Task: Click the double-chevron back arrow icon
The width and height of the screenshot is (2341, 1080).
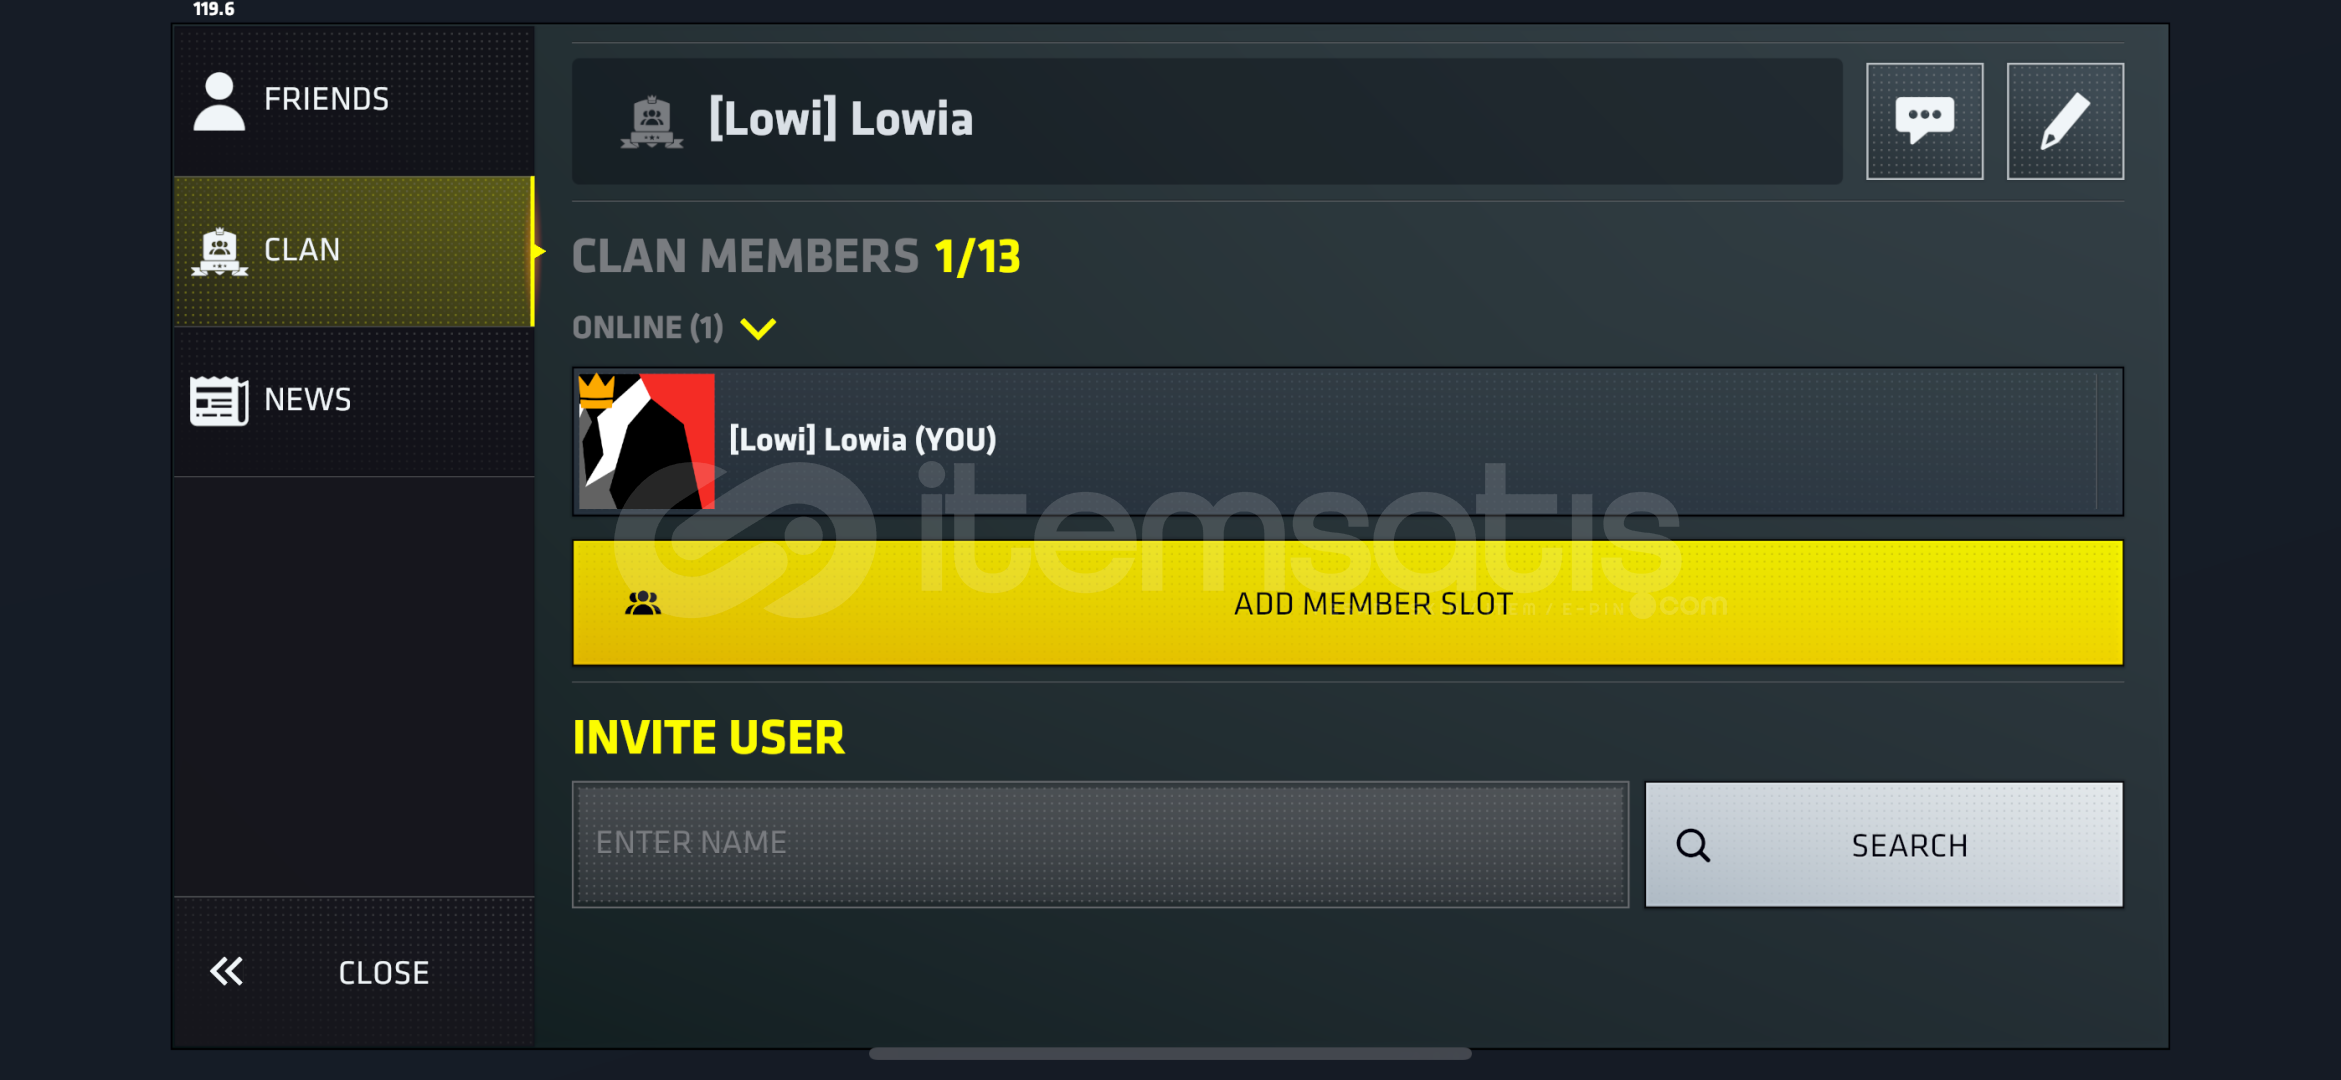Action: point(226,971)
